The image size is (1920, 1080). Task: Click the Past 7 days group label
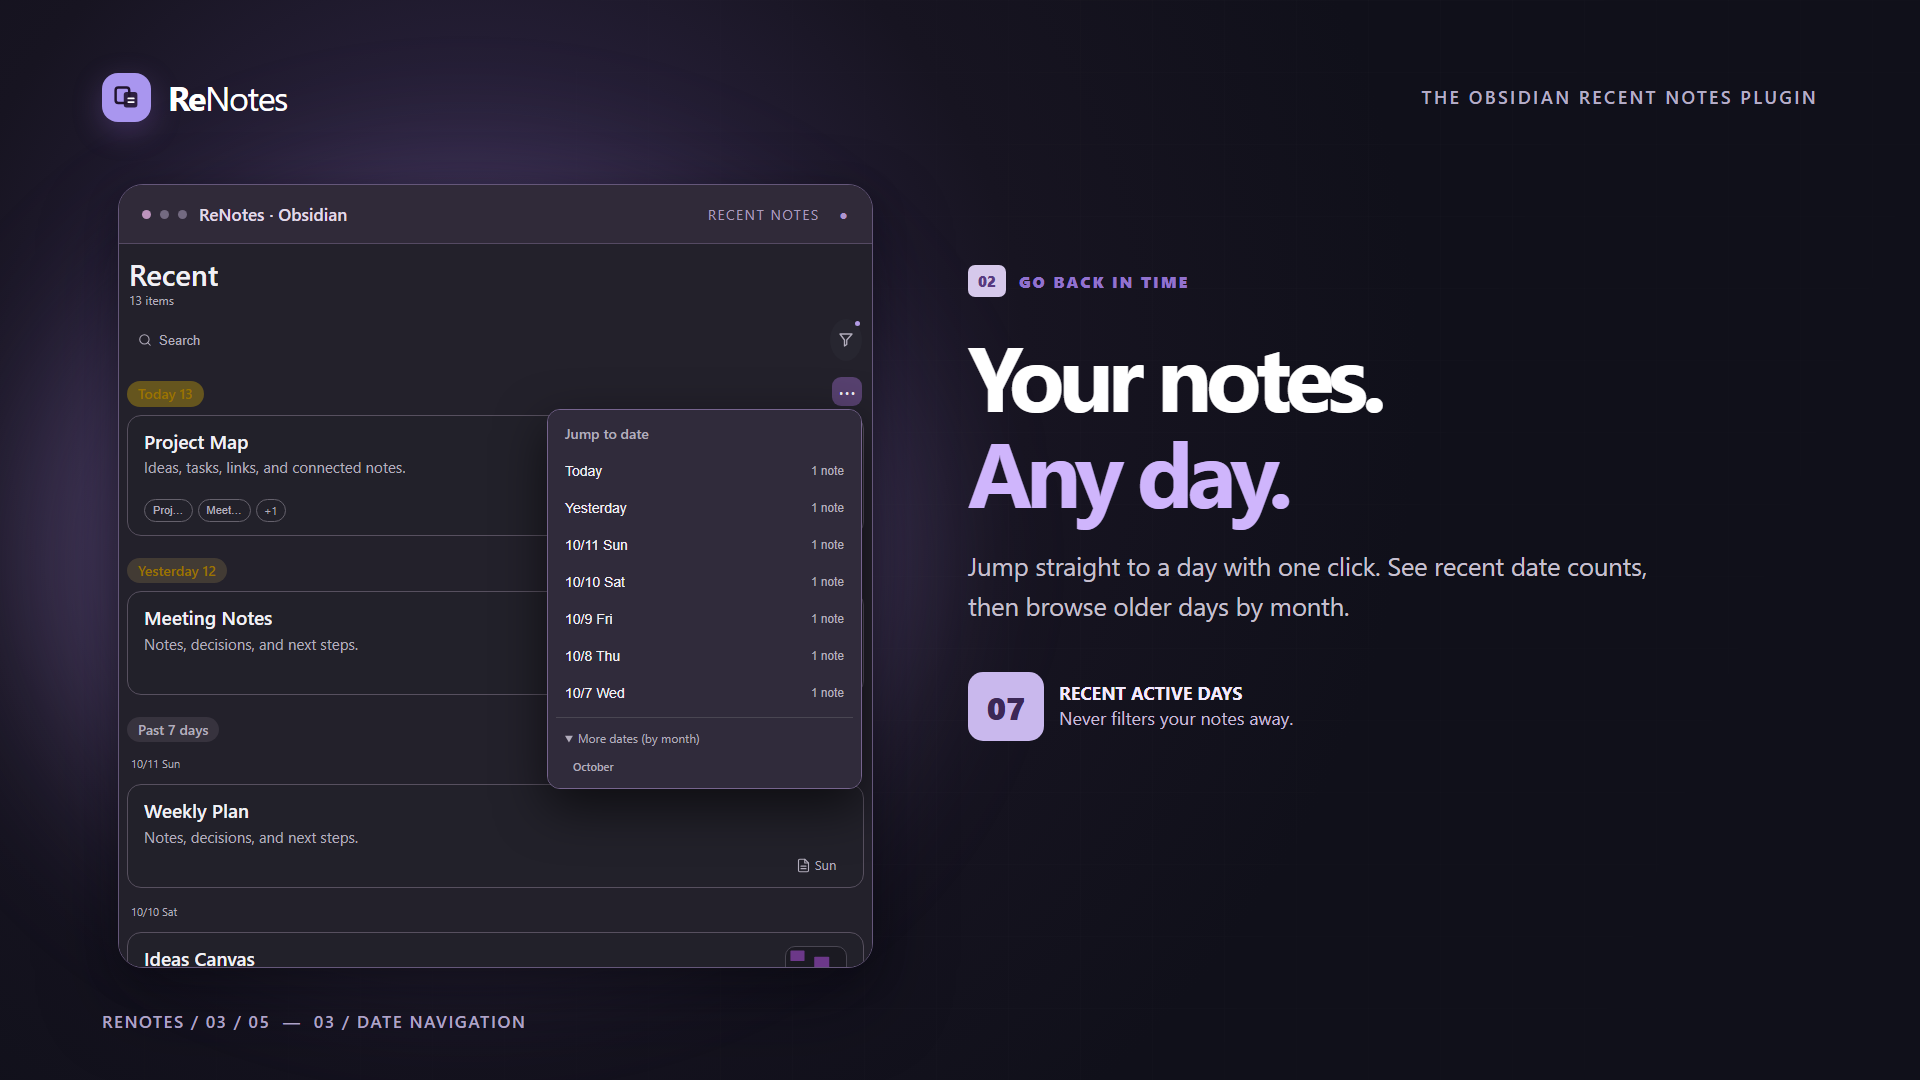173,730
